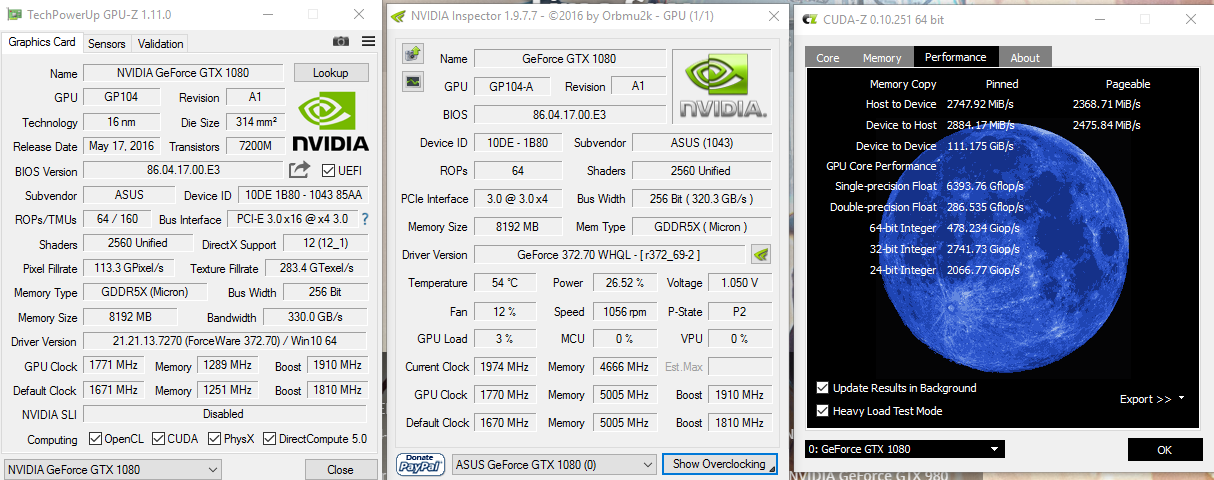The height and width of the screenshot is (480, 1214).
Task: Click the BIOS export share icon in GPU-Z
Action: pos(299,170)
